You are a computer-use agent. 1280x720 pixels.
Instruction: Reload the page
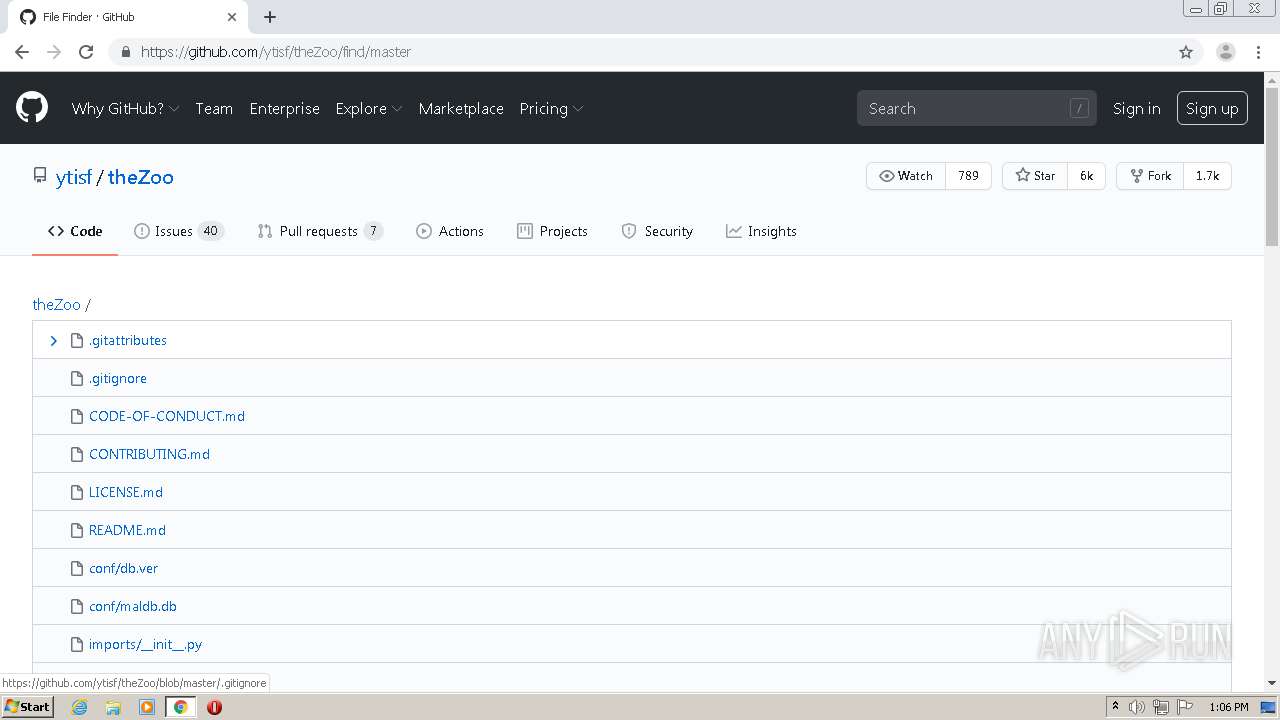click(x=86, y=52)
